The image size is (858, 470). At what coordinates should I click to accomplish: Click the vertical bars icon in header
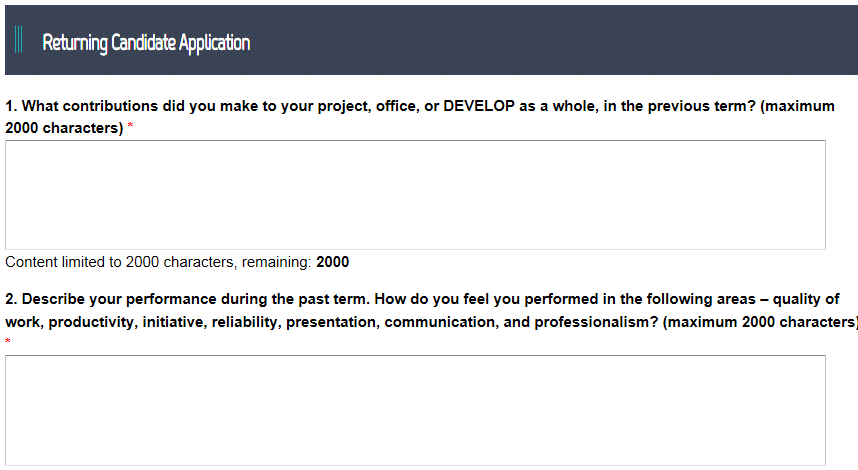19,41
